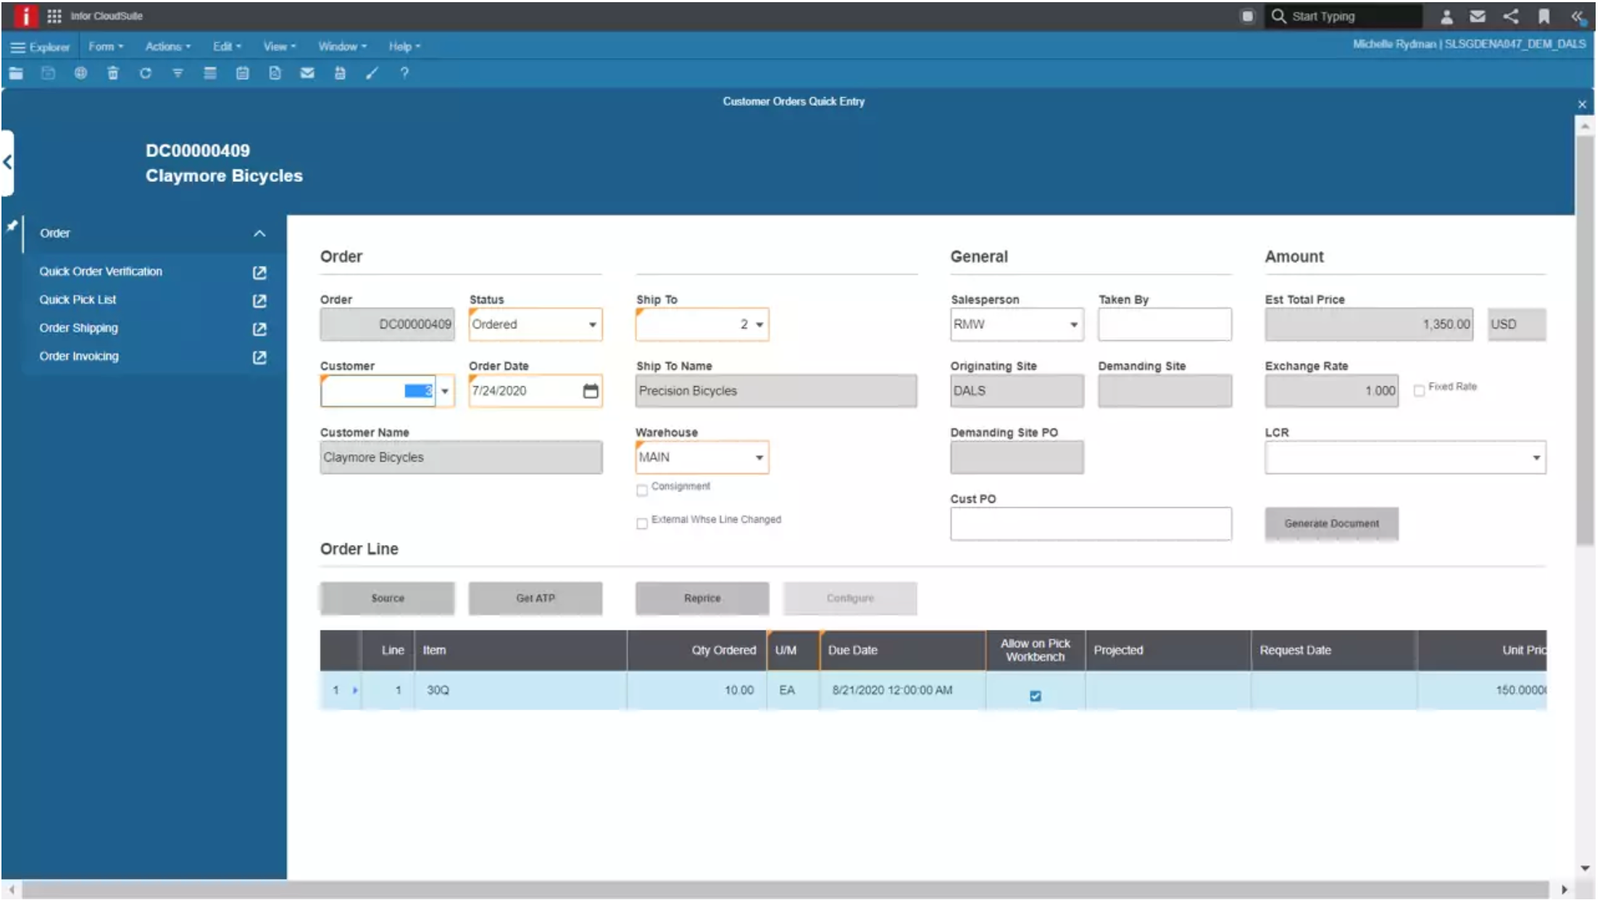Open the Customer dropdown arrow
Image resolution: width=1600 pixels, height=900 pixels.
tap(445, 391)
